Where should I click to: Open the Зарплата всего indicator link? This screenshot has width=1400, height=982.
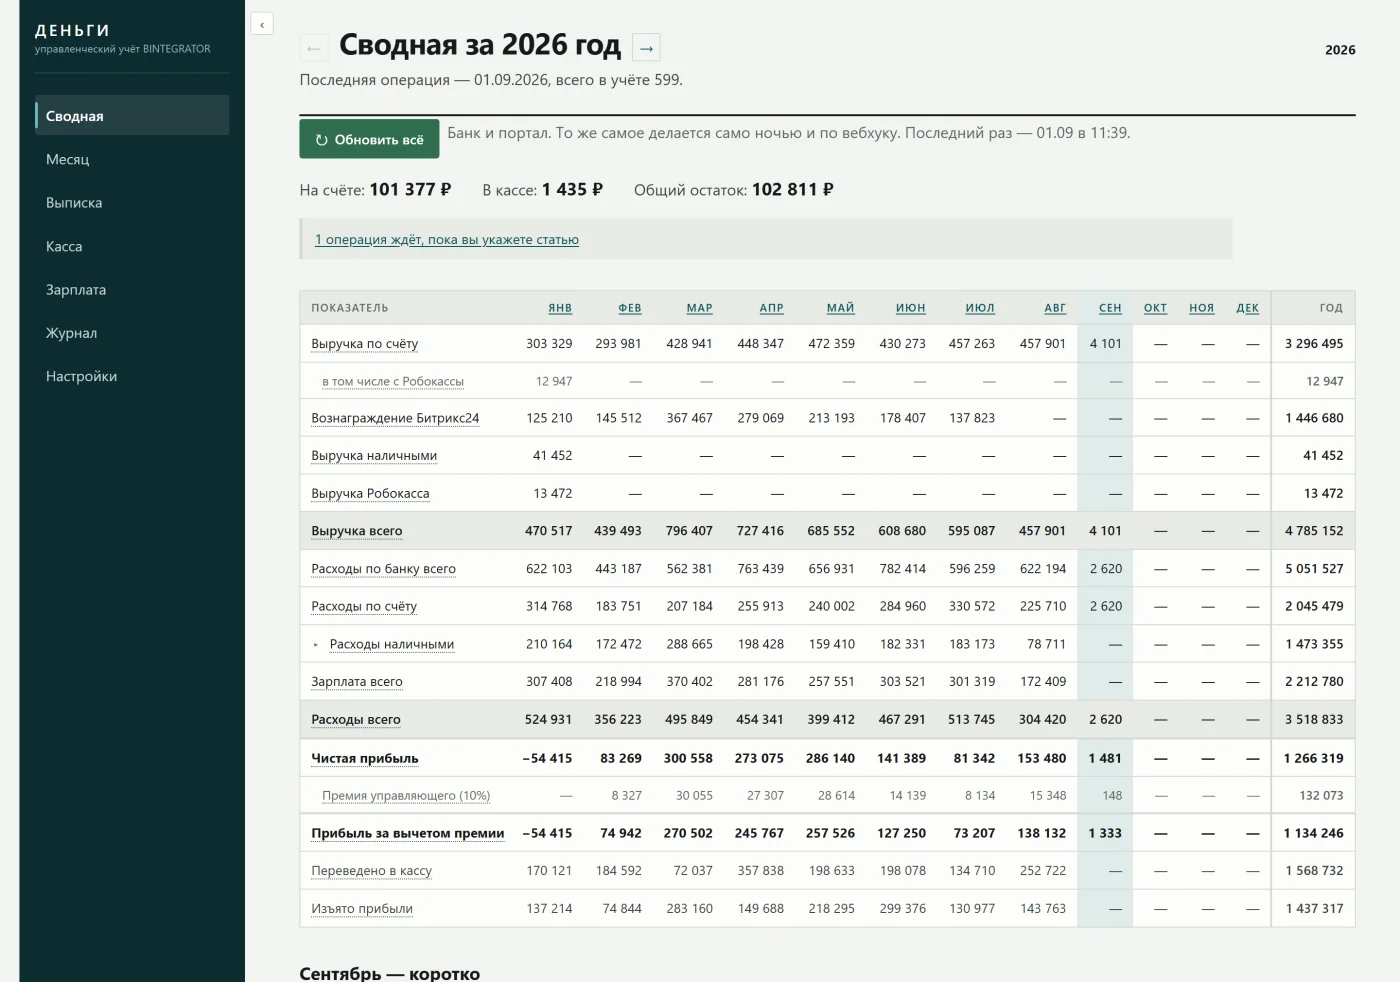(x=357, y=682)
